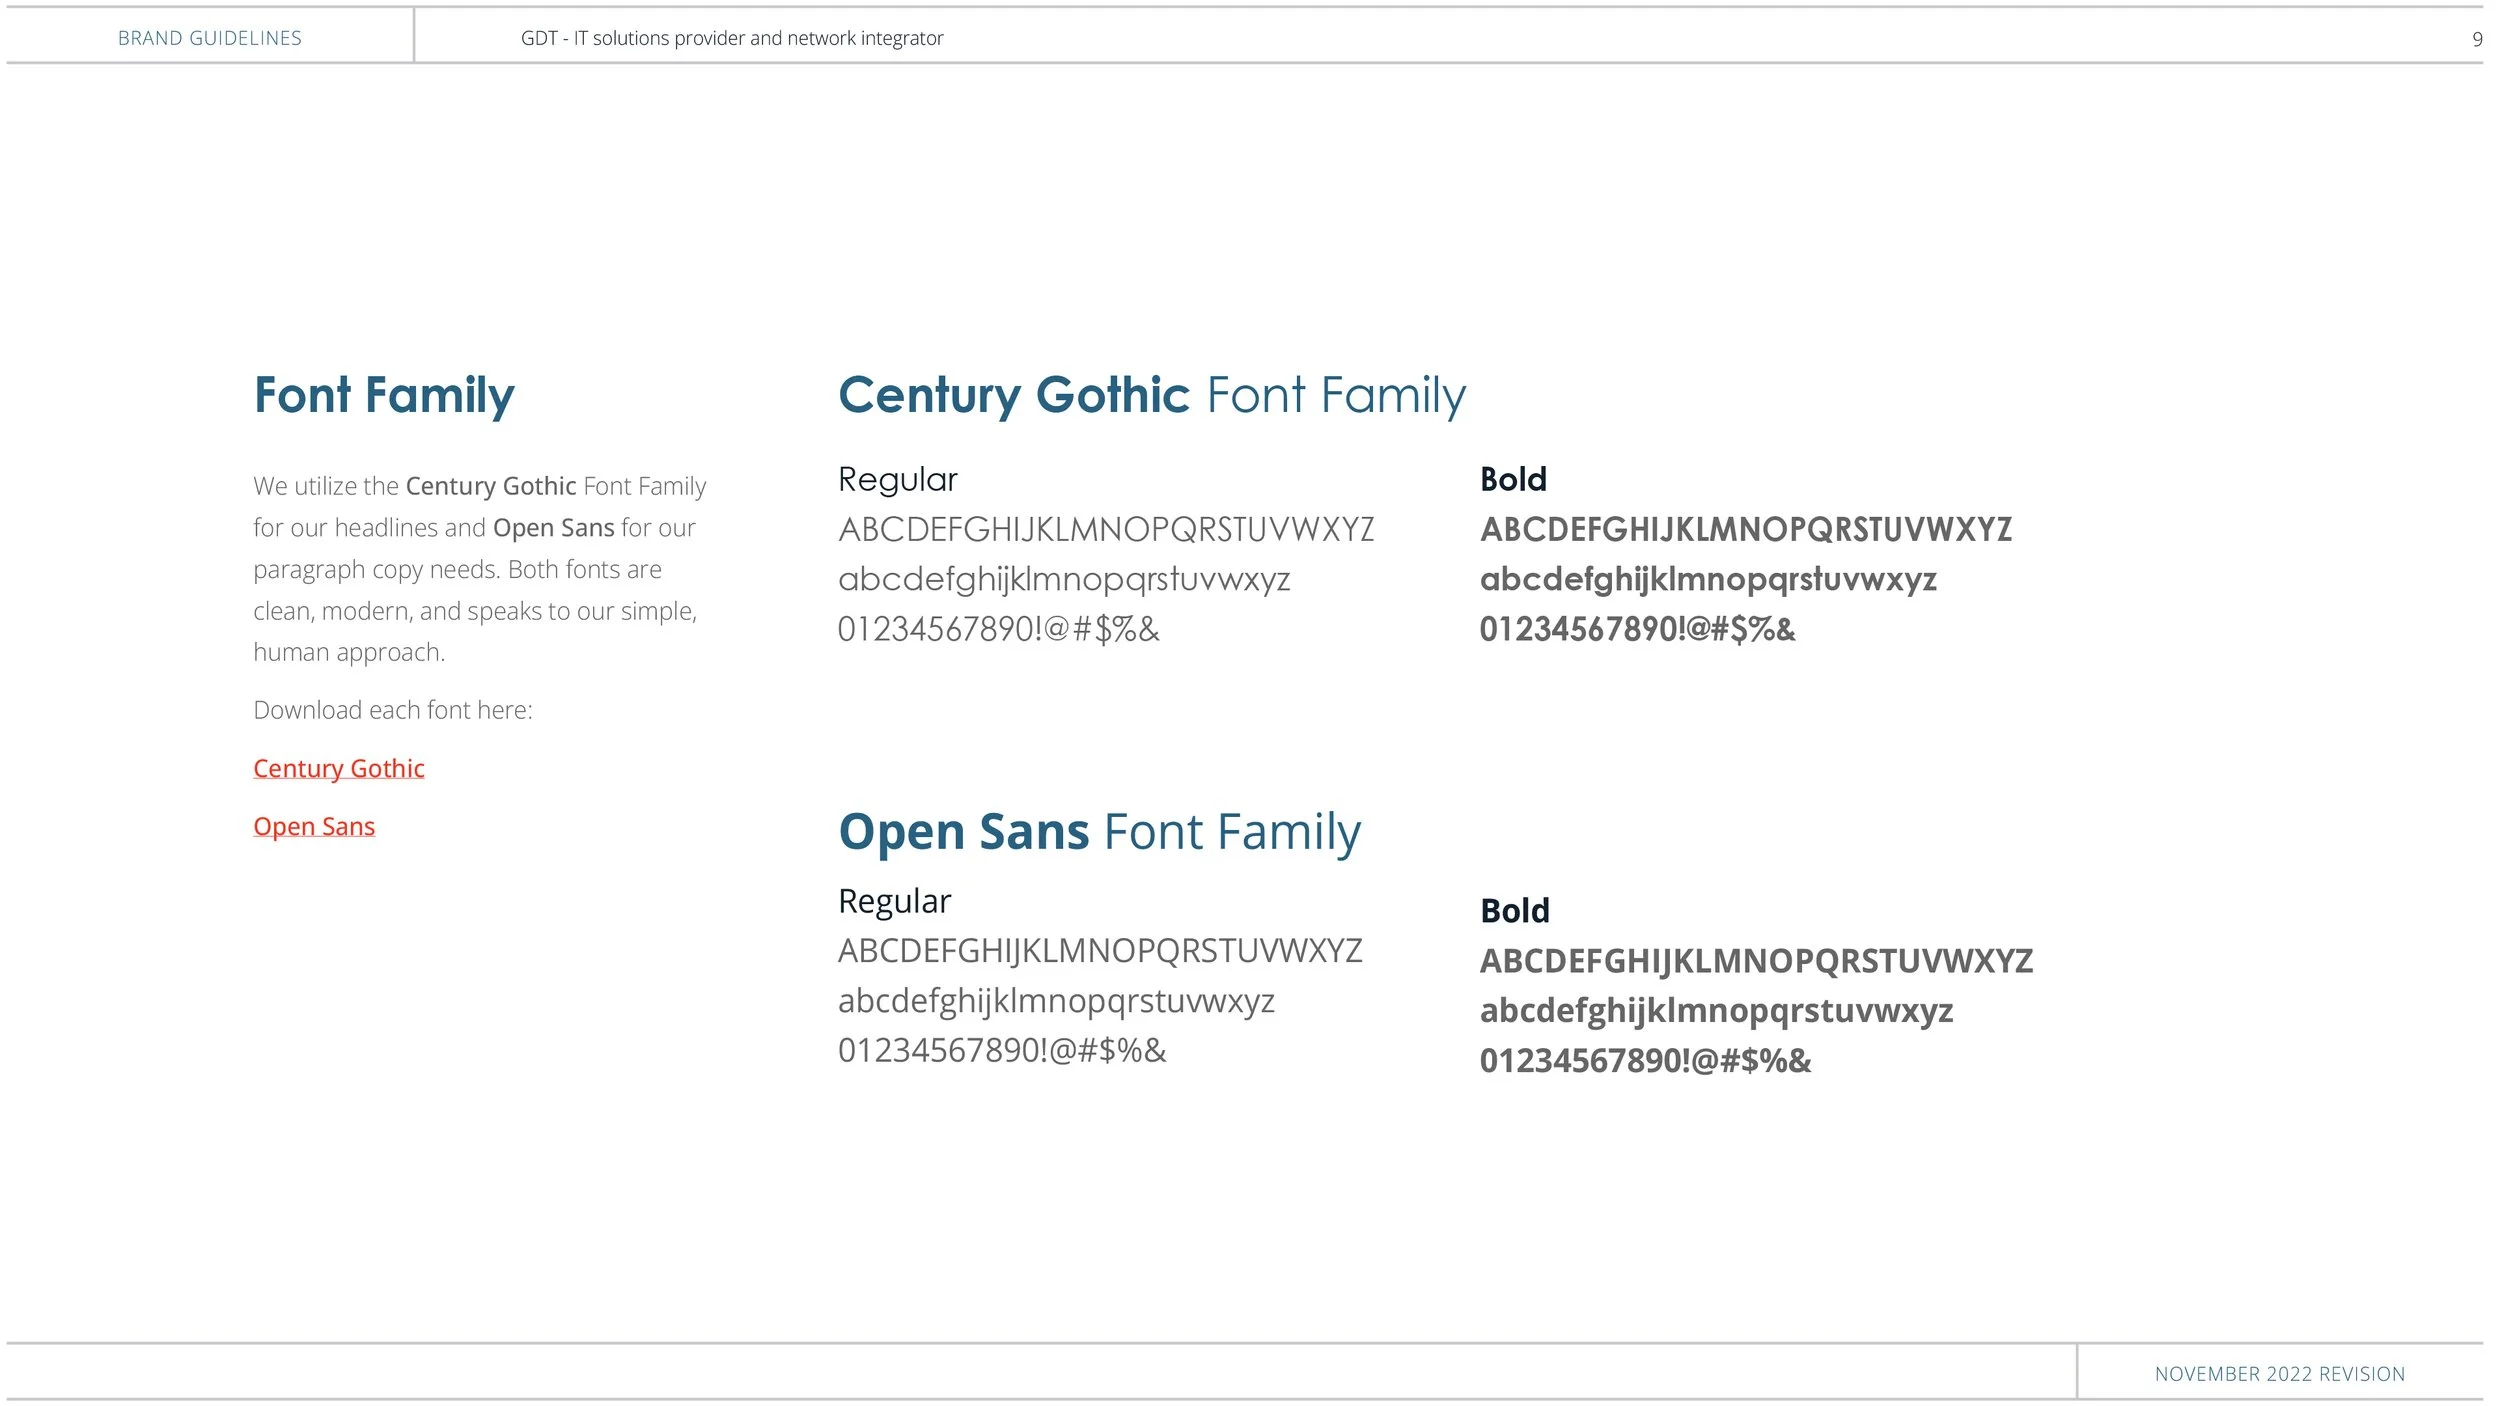The image size is (2500, 1406).
Task: Click the "We utilize the Century Gothic" paragraph line
Action: (479, 487)
